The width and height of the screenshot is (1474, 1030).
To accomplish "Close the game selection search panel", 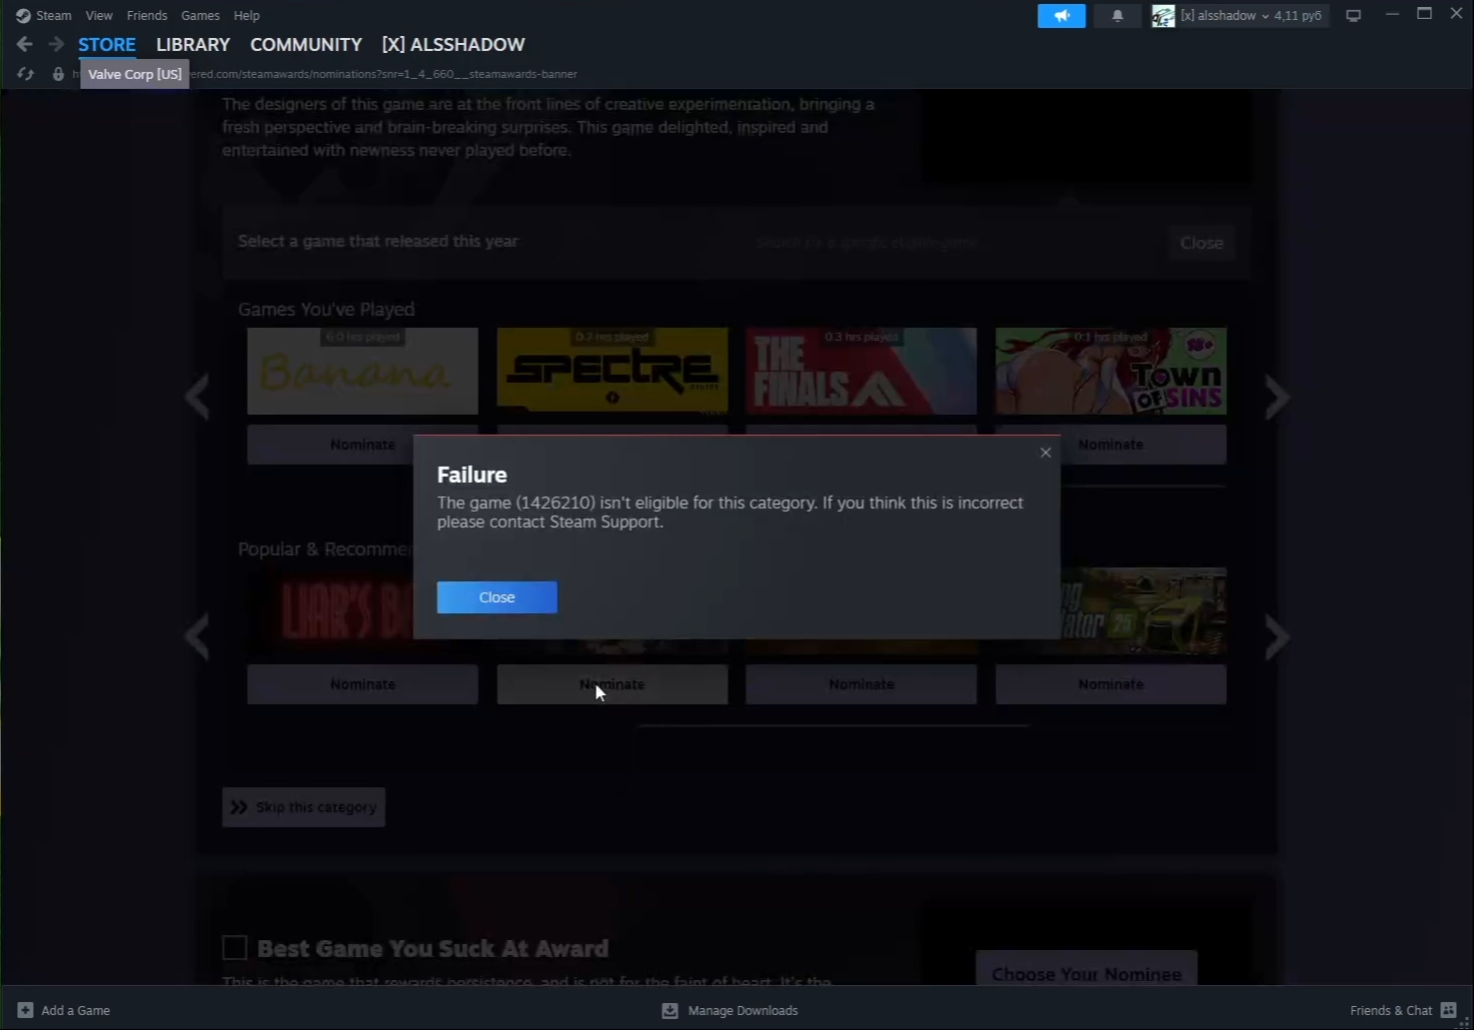I will (x=1201, y=243).
